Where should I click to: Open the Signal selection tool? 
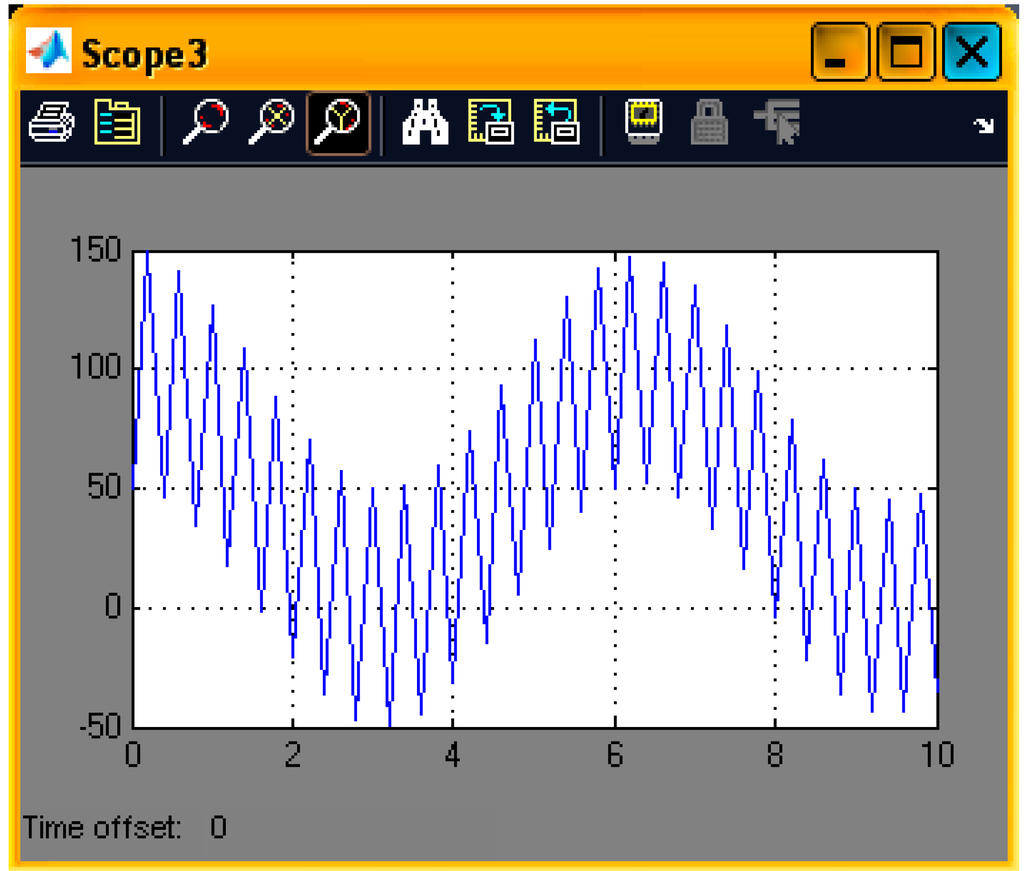777,124
